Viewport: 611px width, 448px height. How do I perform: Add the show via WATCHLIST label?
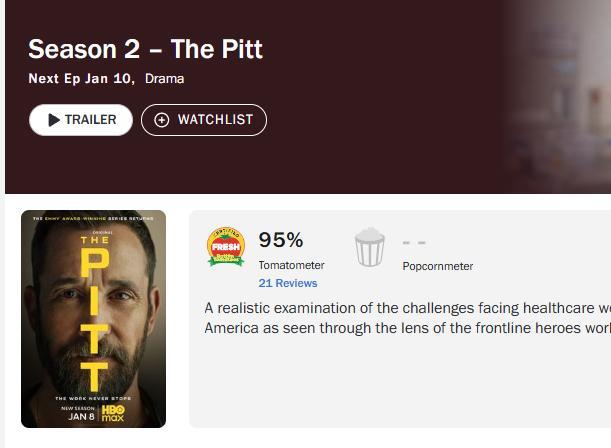pos(215,120)
